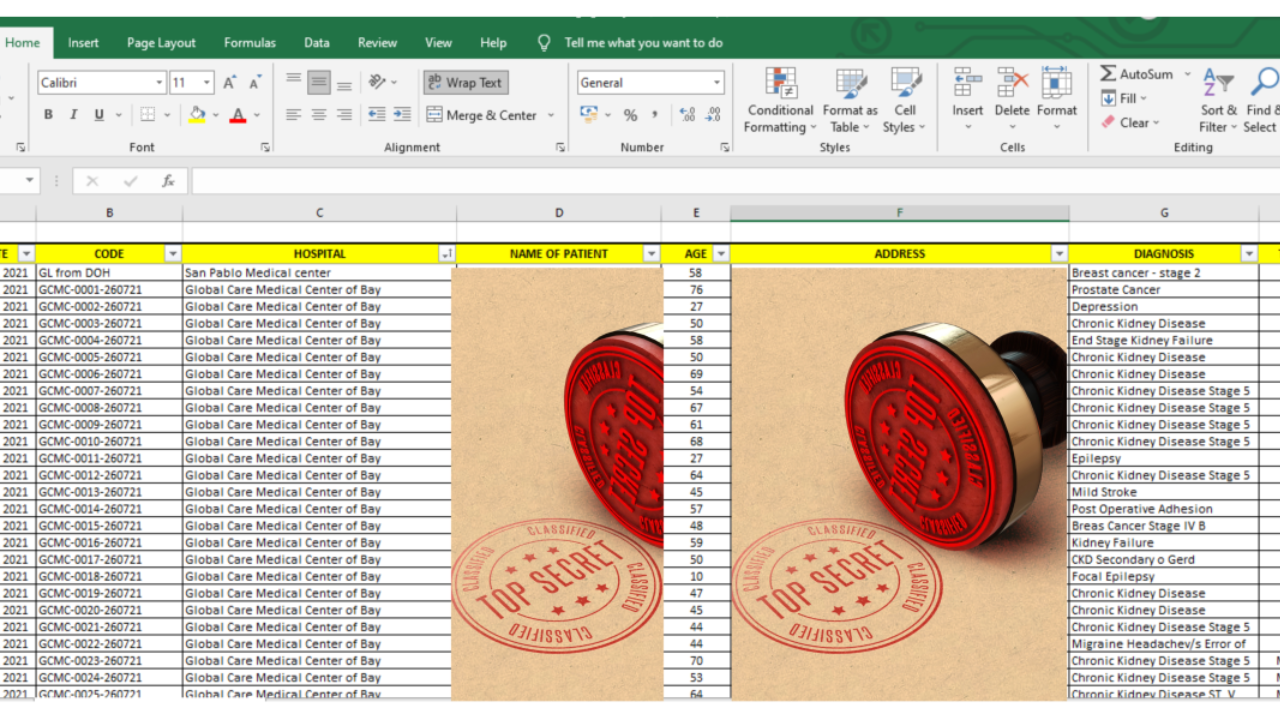
Task: Toggle Italic formatting
Action: tap(73, 115)
